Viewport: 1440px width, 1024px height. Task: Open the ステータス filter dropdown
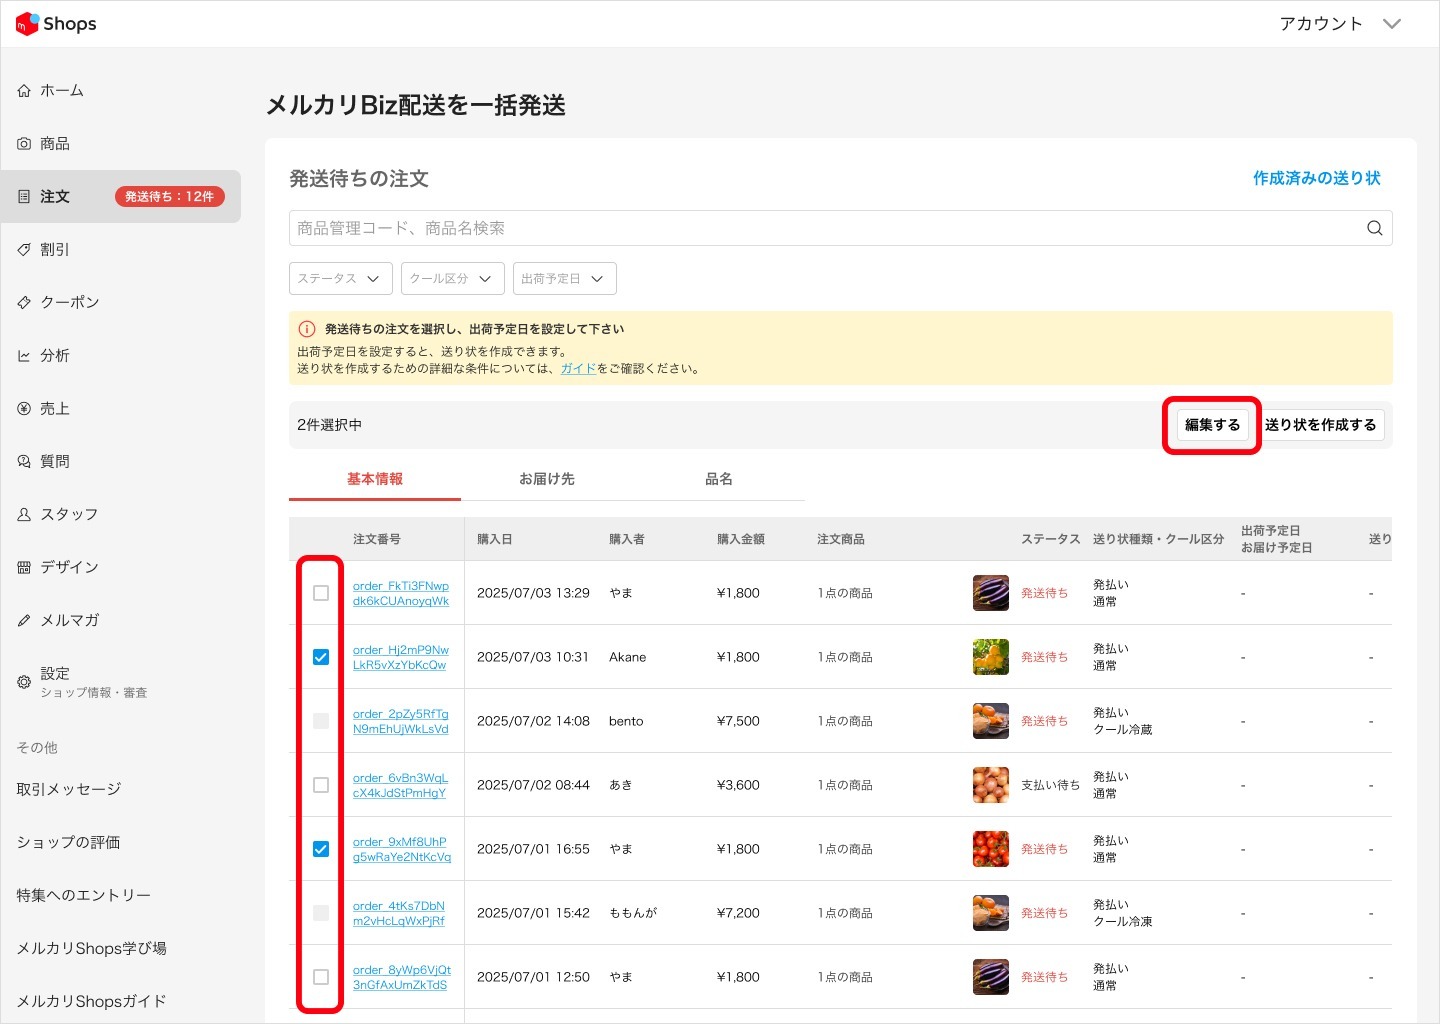pos(341,279)
